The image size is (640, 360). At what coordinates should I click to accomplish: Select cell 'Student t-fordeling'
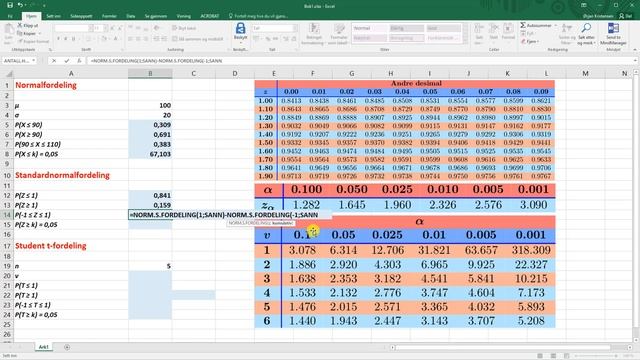tap(71, 246)
